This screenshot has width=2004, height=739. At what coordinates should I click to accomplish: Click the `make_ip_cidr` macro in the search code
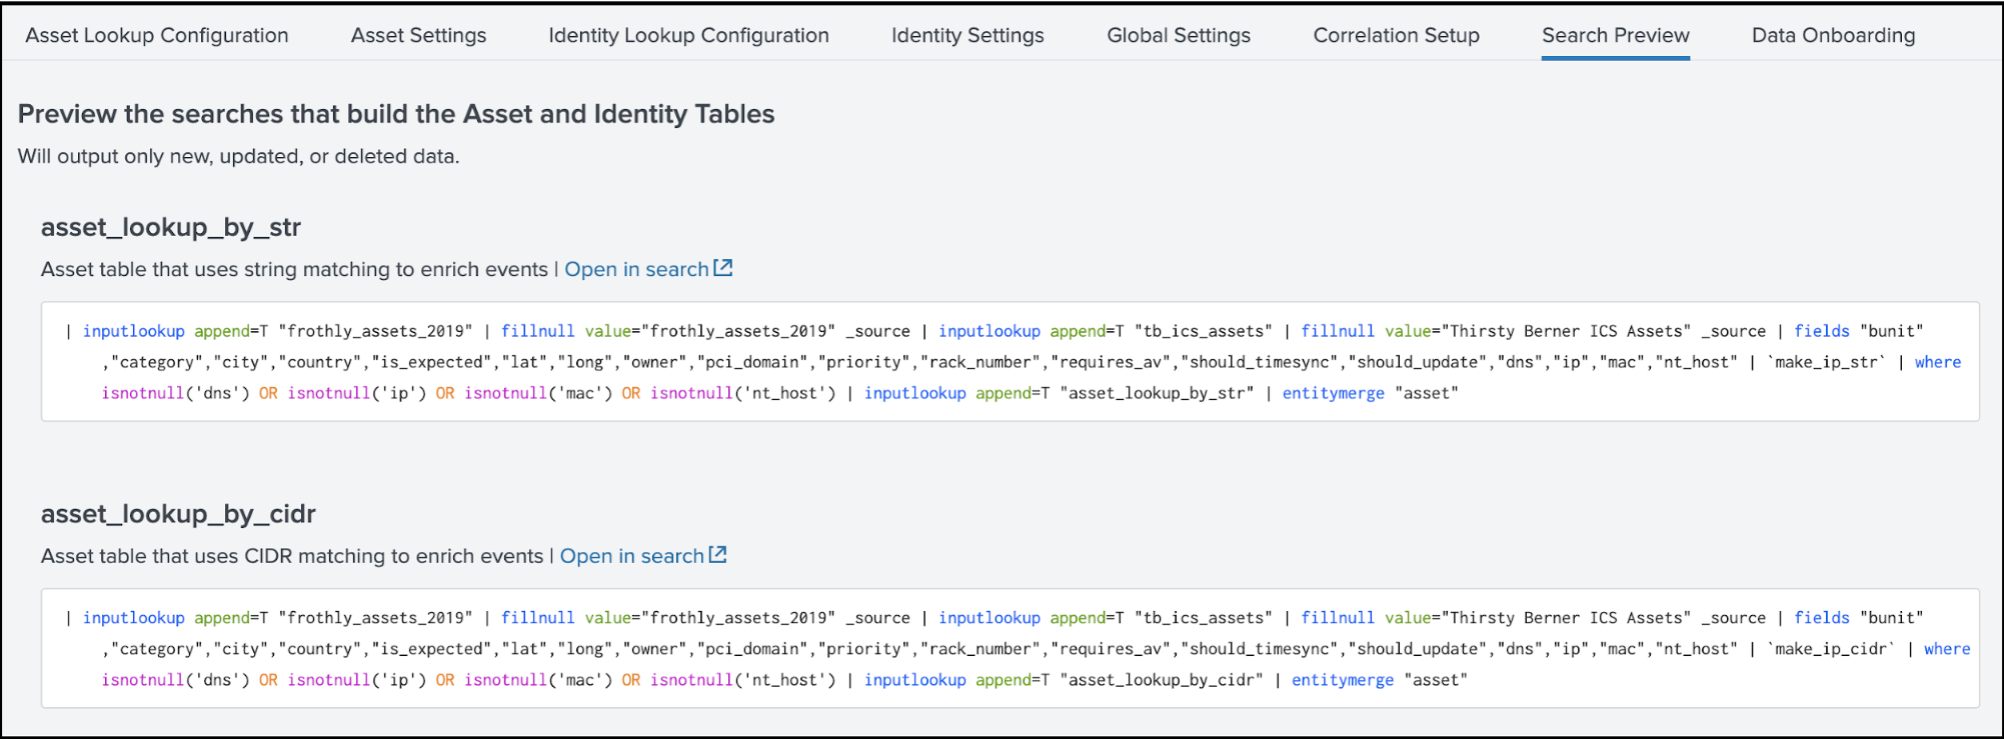1831,649
